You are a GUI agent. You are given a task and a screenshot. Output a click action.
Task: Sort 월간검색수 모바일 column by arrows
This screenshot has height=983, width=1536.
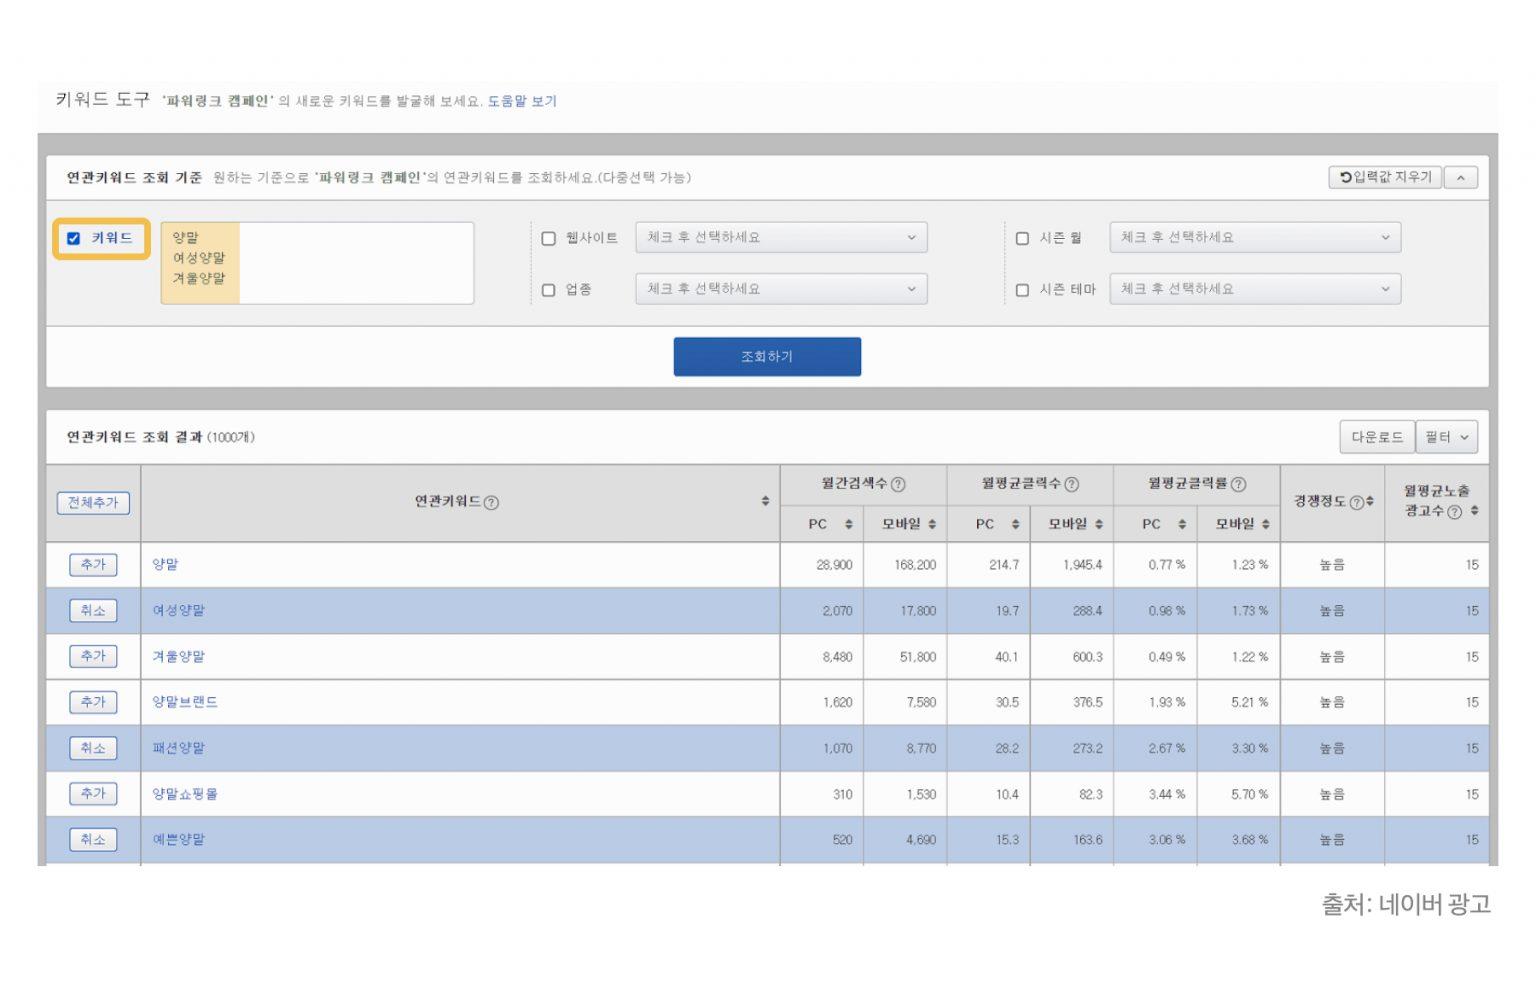pos(932,525)
